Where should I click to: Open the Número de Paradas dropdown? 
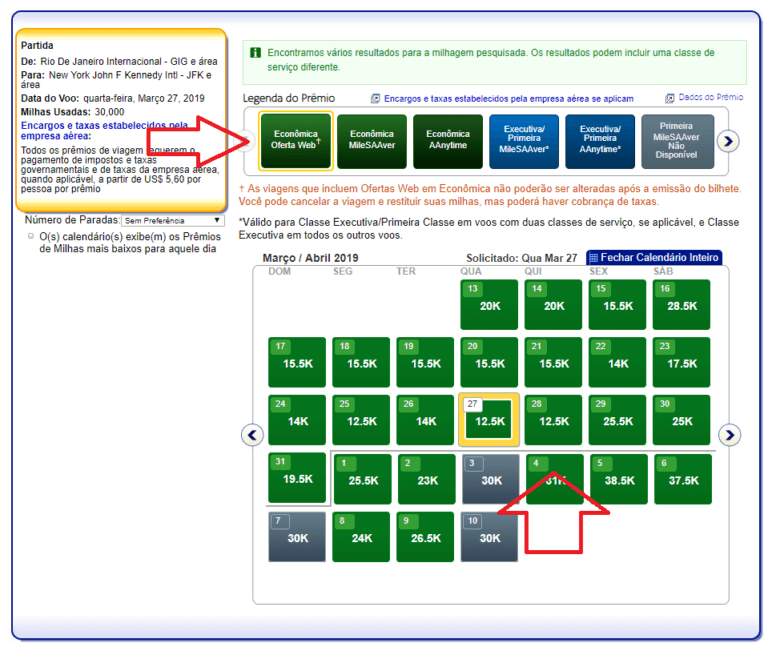click(173, 220)
